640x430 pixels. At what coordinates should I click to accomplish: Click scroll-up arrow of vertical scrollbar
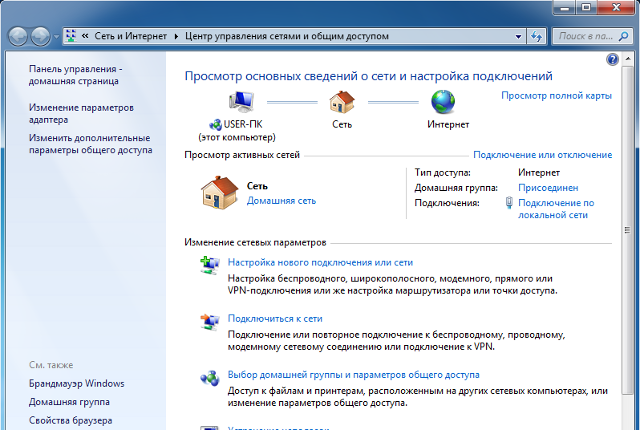627,60
